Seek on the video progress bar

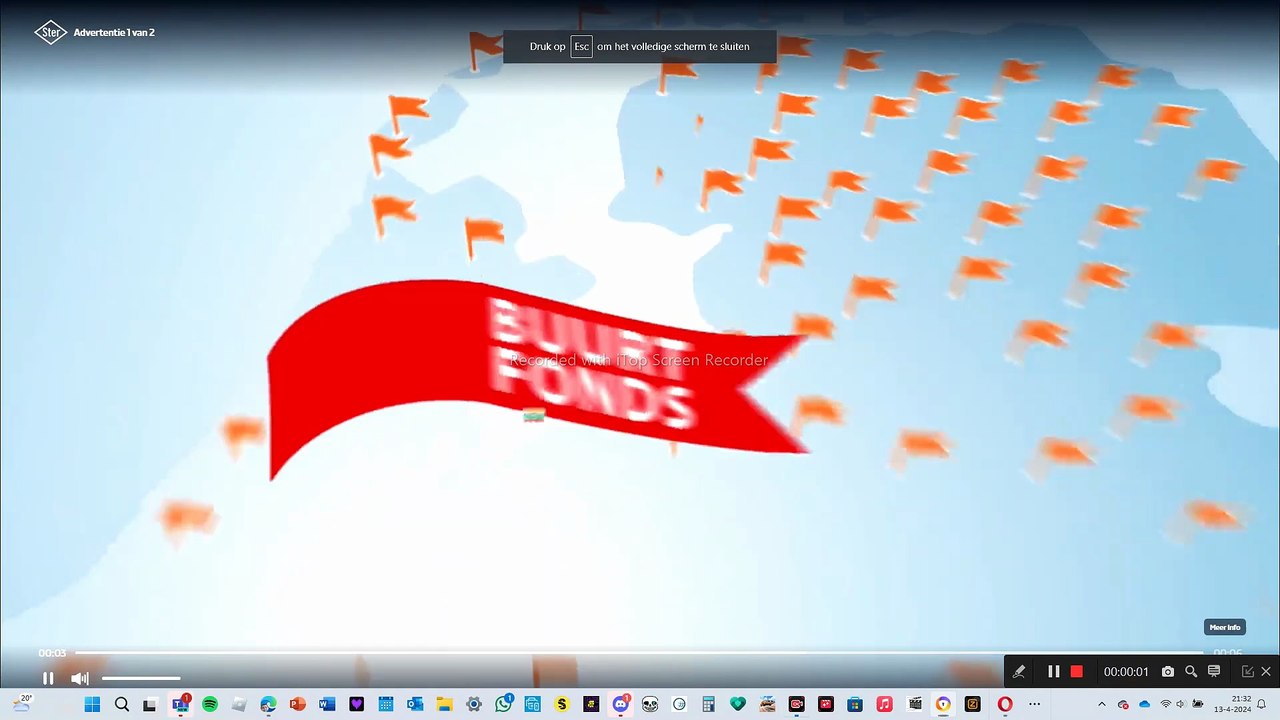(x=640, y=653)
